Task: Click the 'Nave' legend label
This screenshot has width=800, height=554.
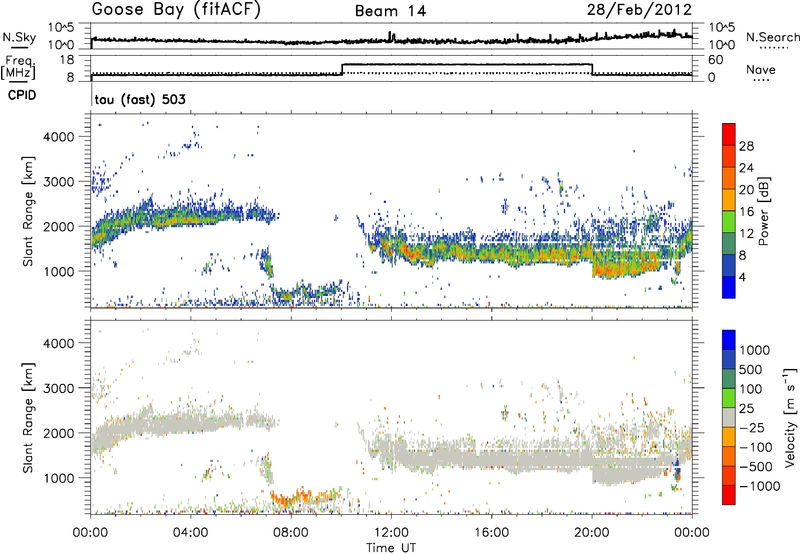Action: (x=761, y=70)
